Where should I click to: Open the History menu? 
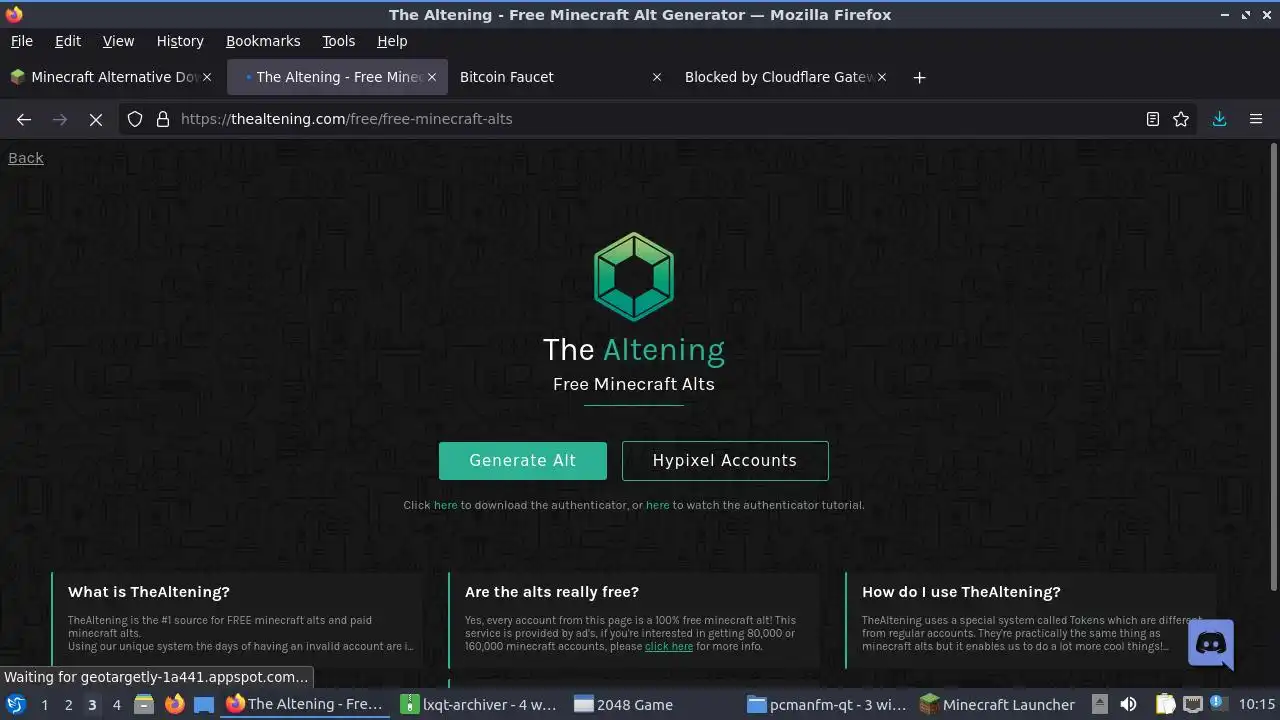click(x=180, y=41)
